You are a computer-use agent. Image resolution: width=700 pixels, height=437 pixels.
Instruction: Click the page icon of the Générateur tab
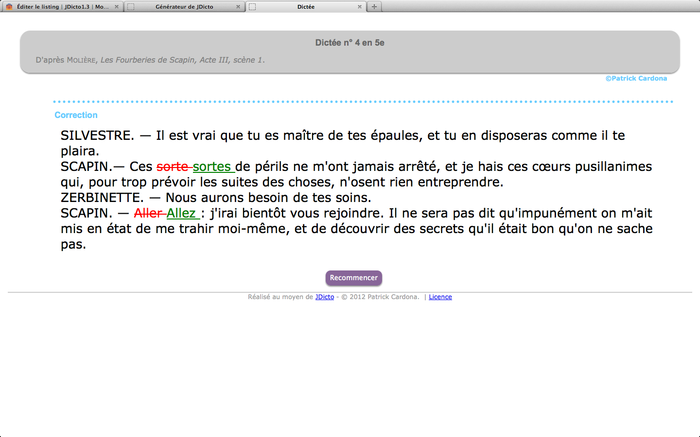131,6
